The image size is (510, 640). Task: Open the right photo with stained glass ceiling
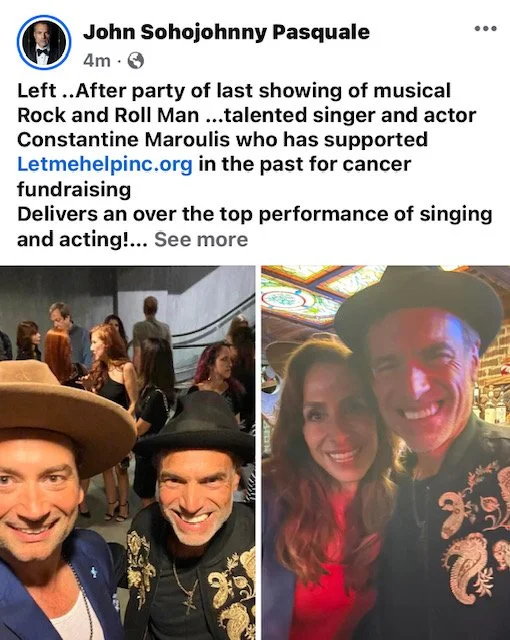pos(386,453)
